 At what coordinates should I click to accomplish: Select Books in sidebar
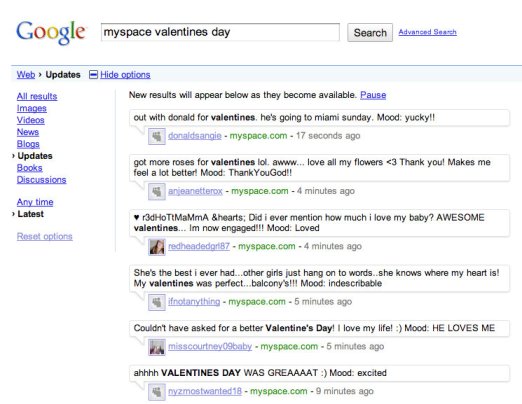point(30,168)
